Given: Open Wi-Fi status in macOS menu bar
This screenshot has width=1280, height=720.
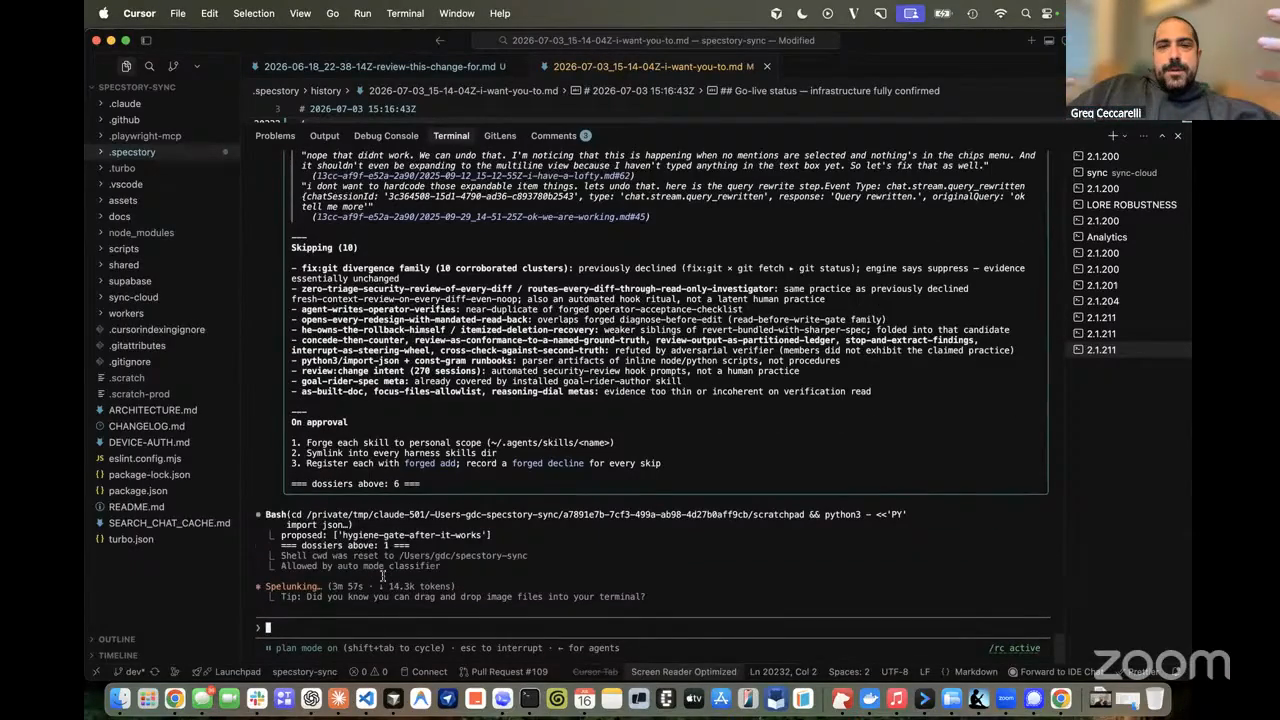Looking at the screenshot, I should coord(1001,13).
